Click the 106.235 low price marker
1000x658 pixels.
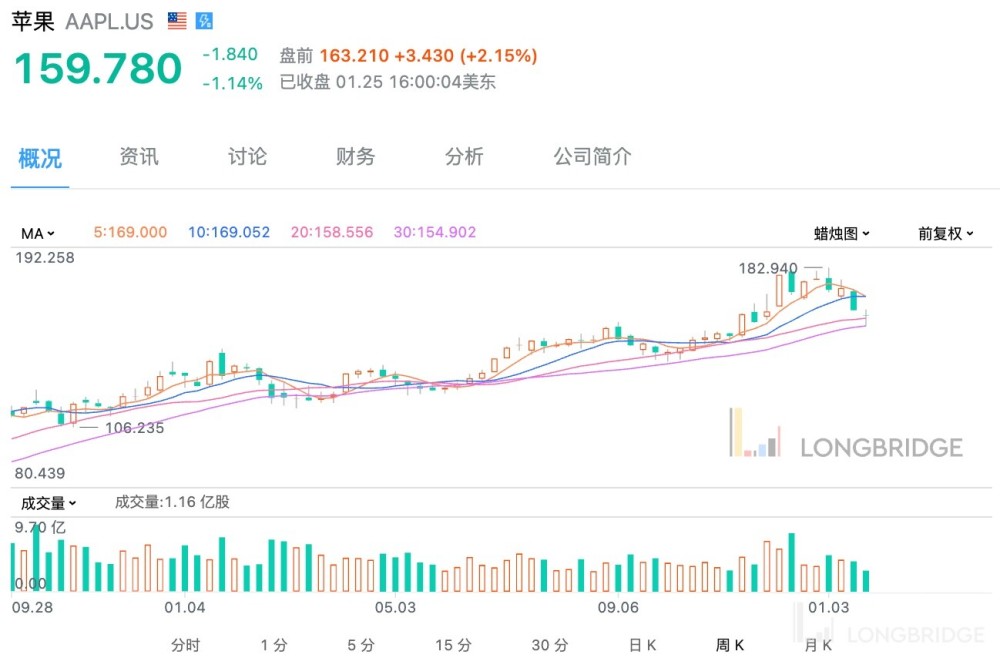coord(134,428)
